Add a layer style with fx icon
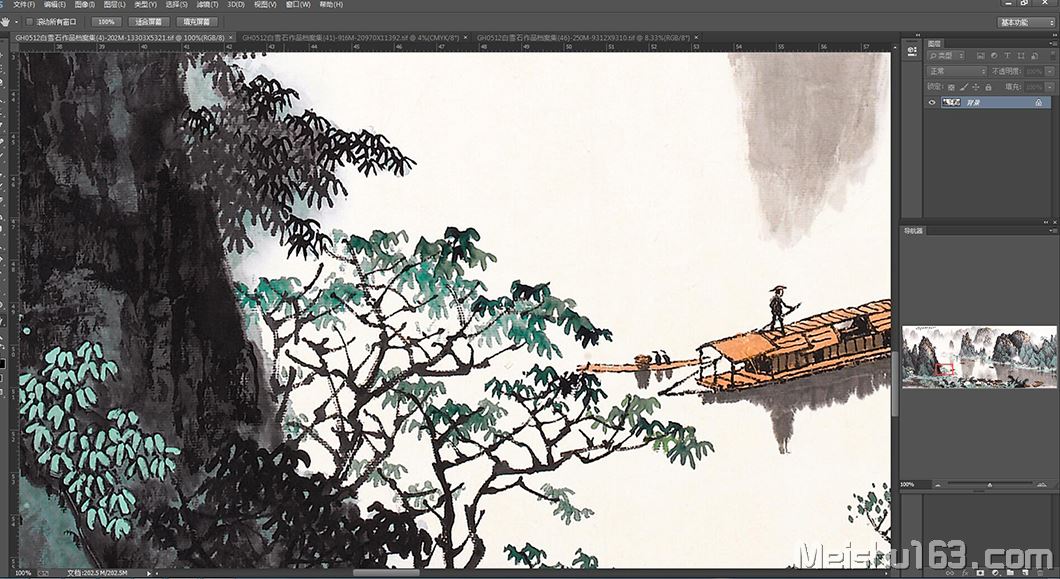 click(x=967, y=574)
